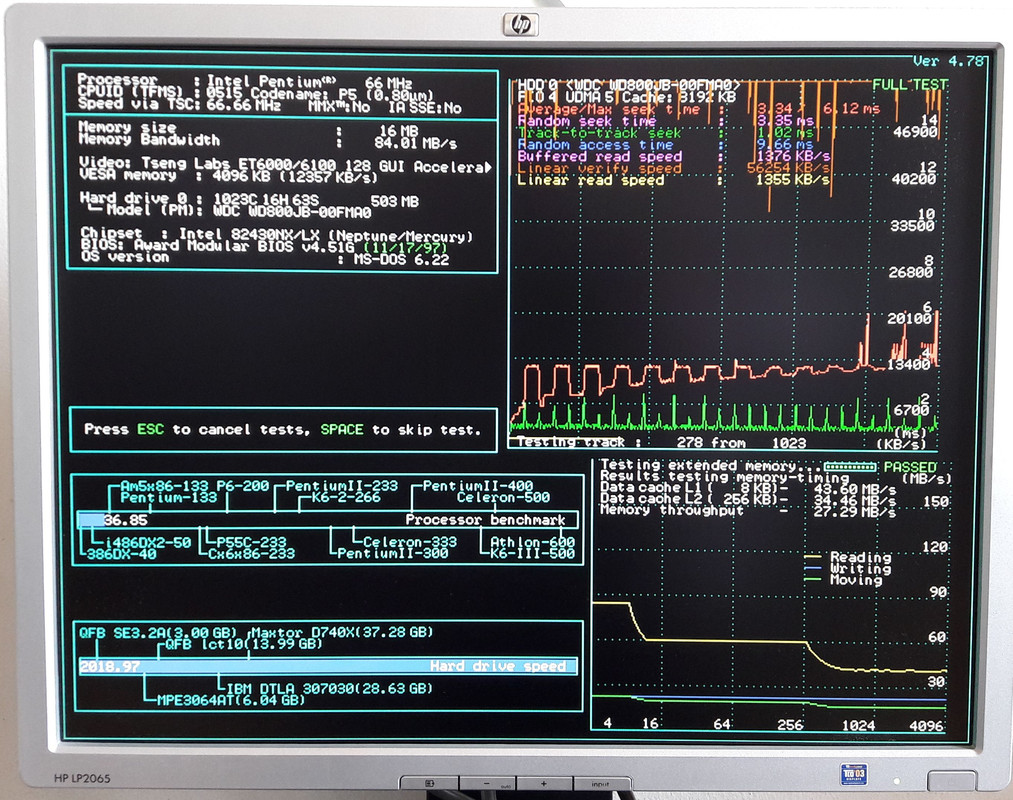
Task: Click the 'Testing track' status line
Action: (x=662, y=442)
